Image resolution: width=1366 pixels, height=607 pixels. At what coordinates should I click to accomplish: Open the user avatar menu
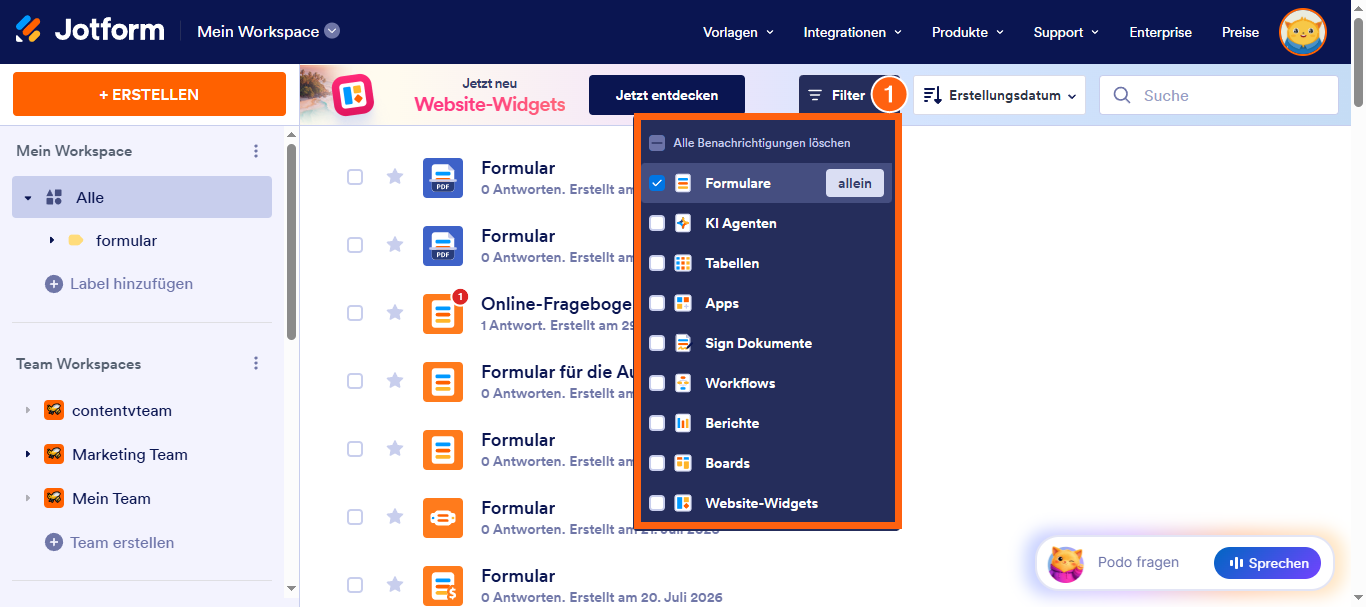(1303, 32)
